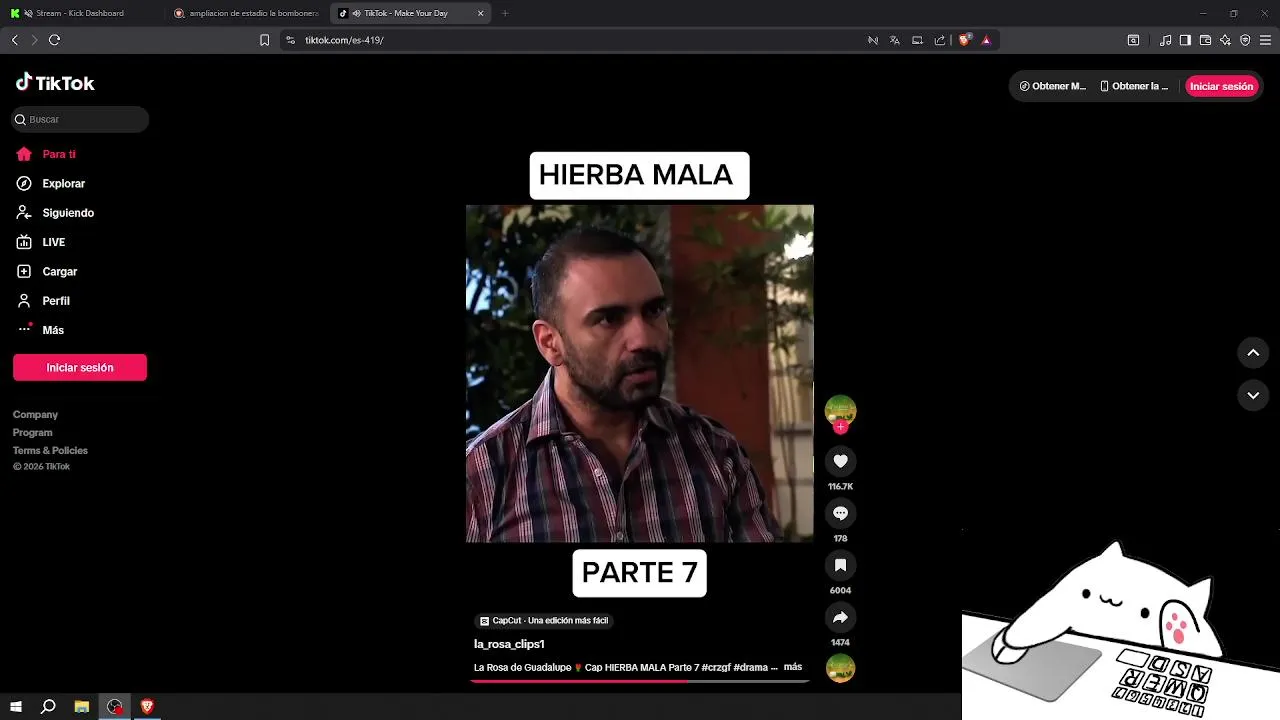Screen dimensions: 1280x720
Task: Unmute Kick Dashboard tab audio icon
Action: click(28, 13)
